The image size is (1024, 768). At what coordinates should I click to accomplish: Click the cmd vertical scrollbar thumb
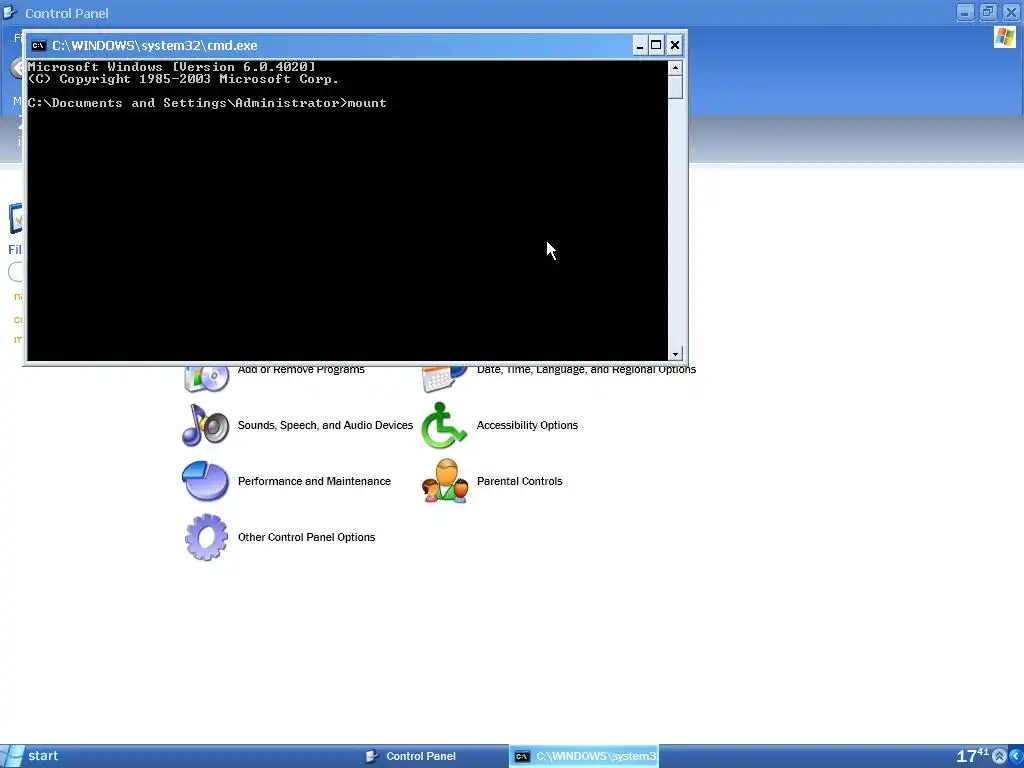(675, 87)
